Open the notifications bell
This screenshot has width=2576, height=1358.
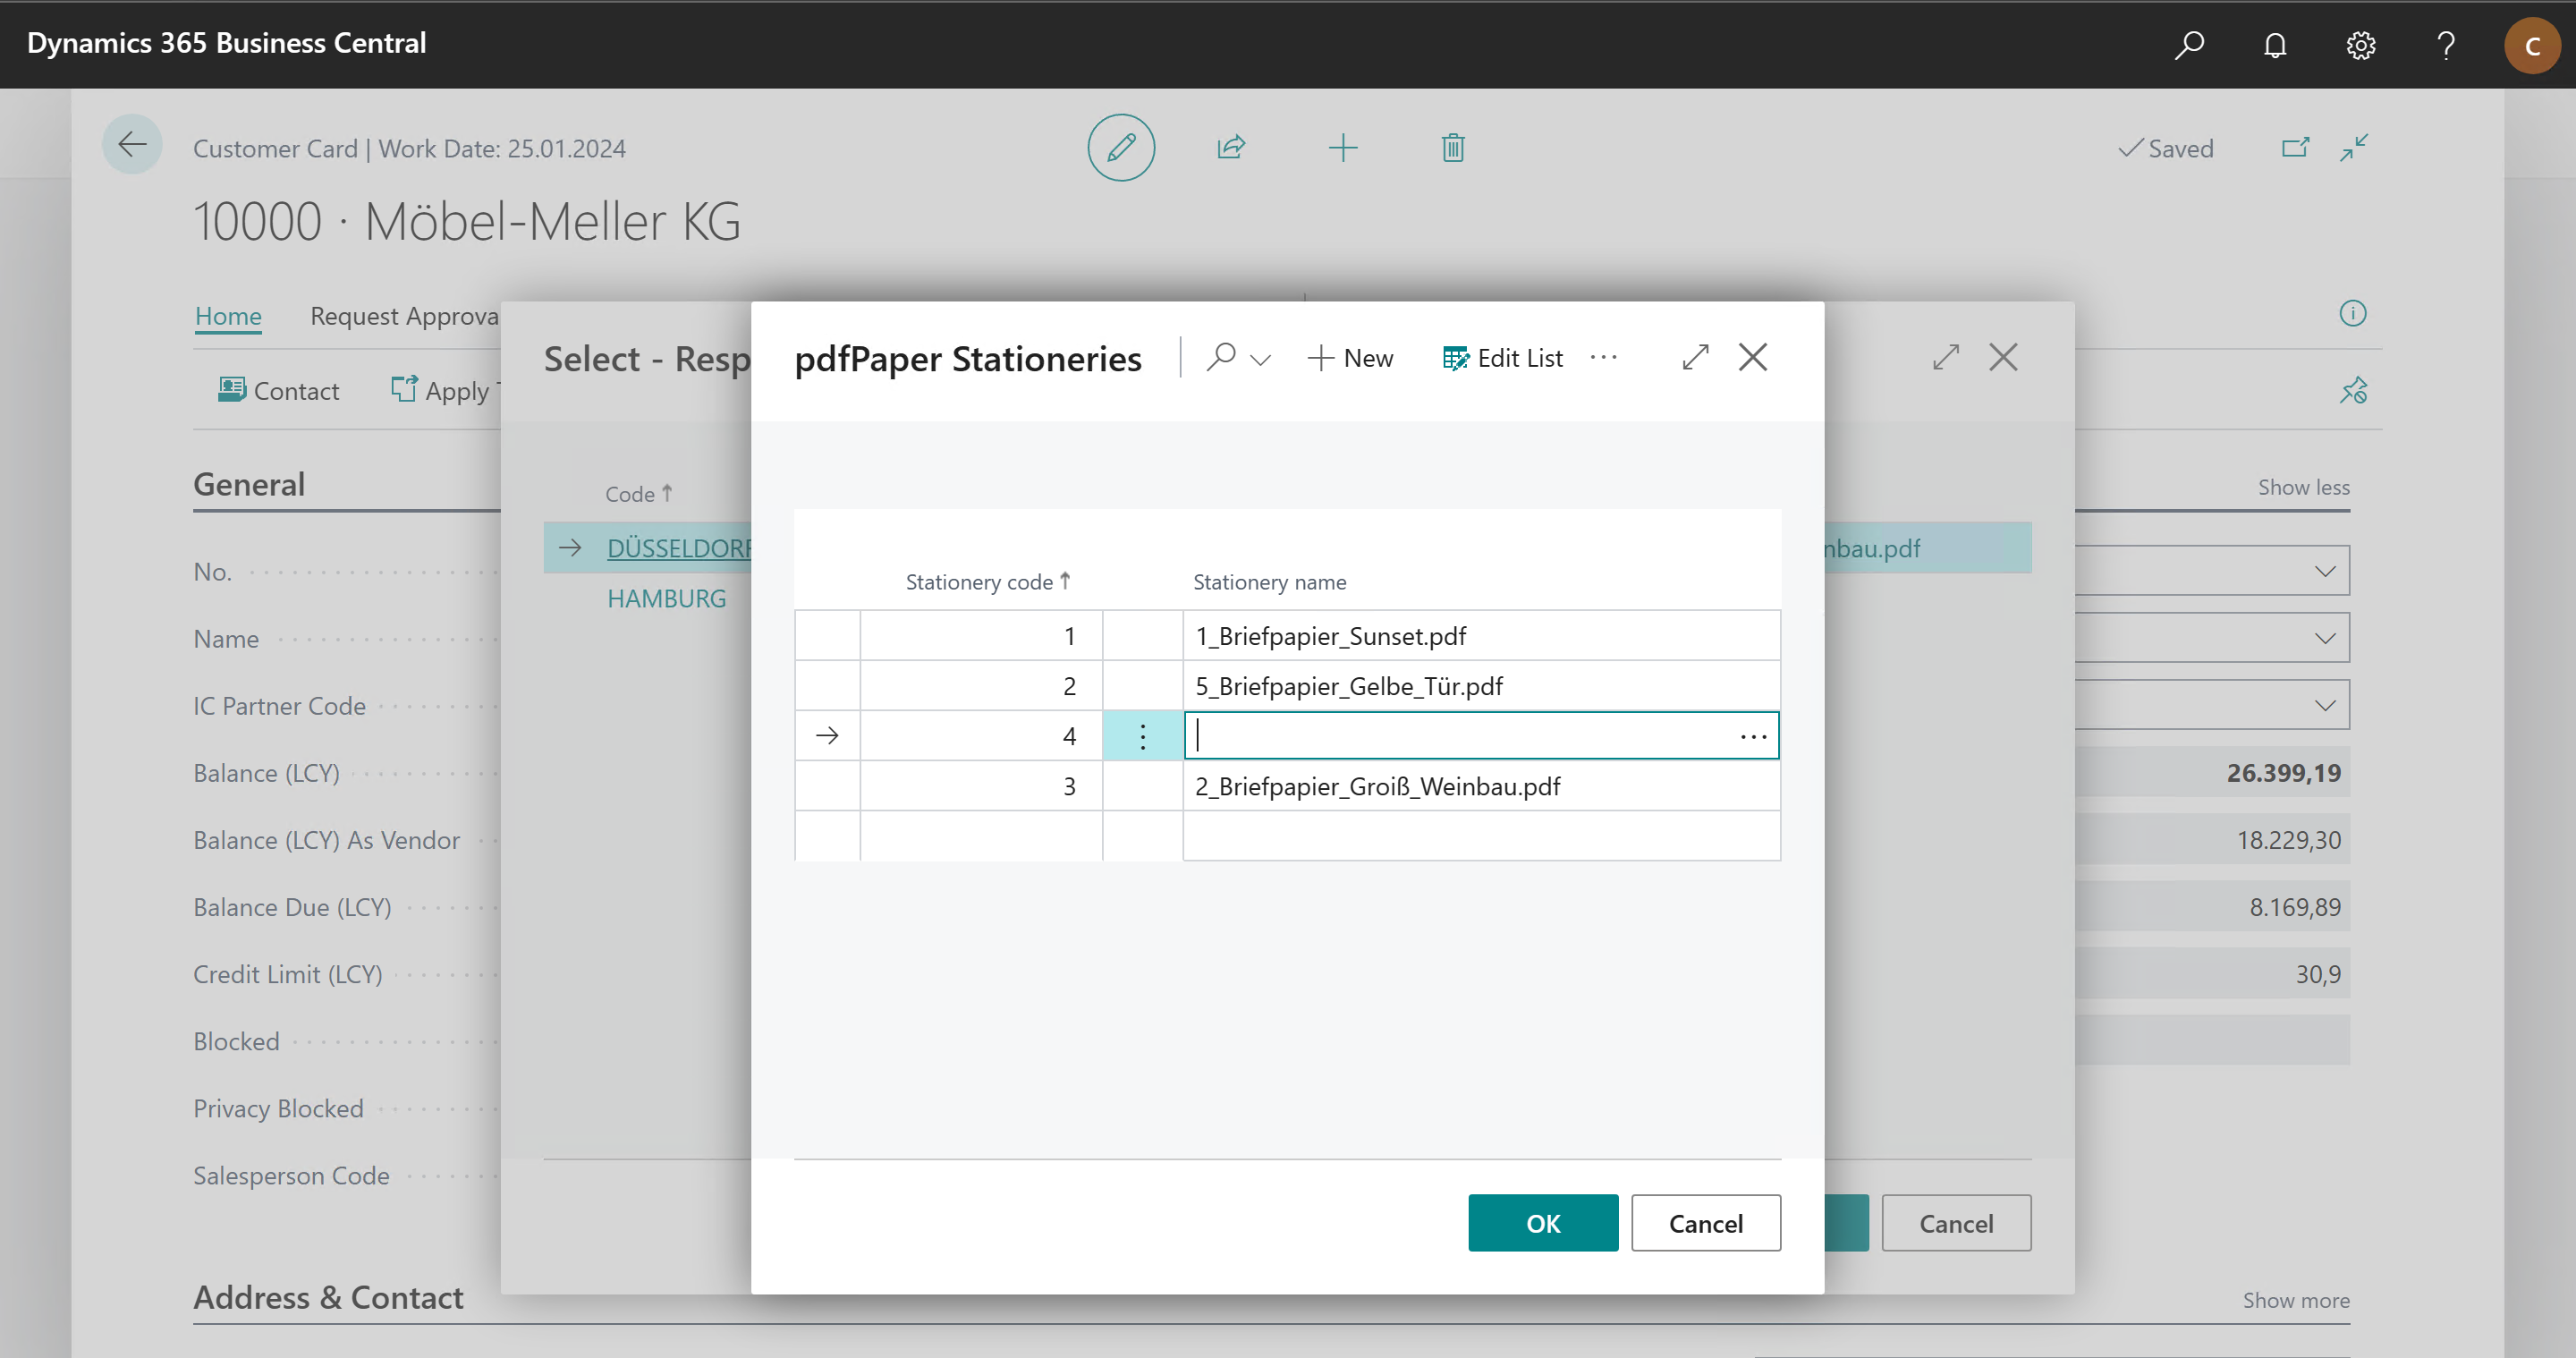pyautogui.click(x=2275, y=45)
